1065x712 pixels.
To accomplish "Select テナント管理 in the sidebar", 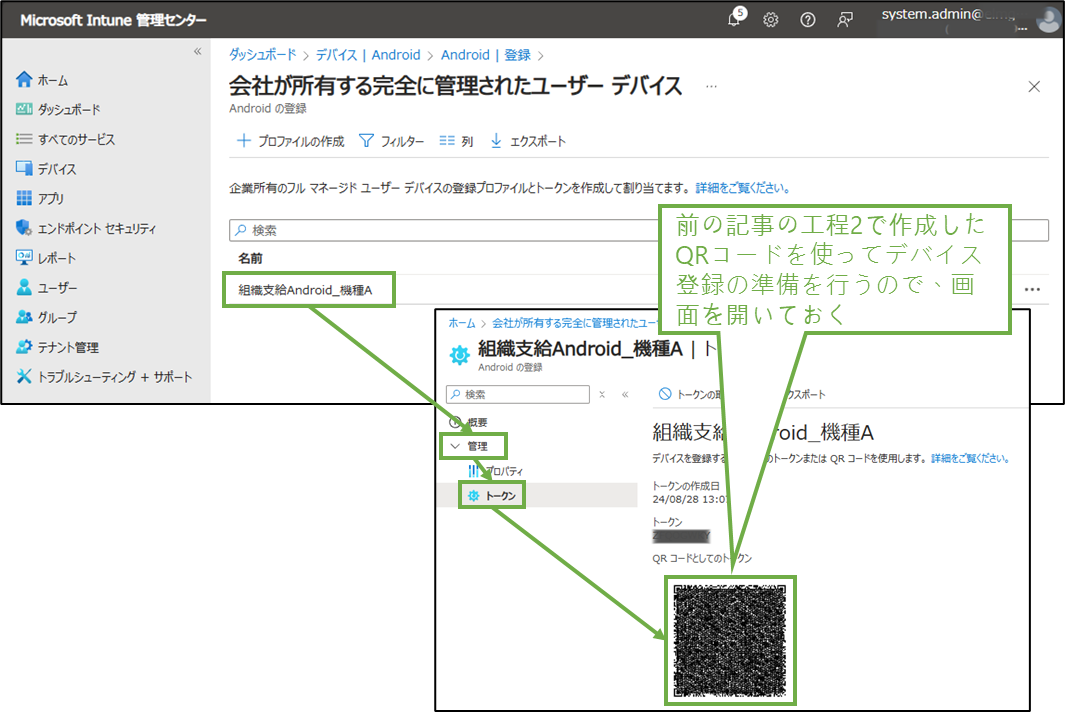I will (x=58, y=347).
